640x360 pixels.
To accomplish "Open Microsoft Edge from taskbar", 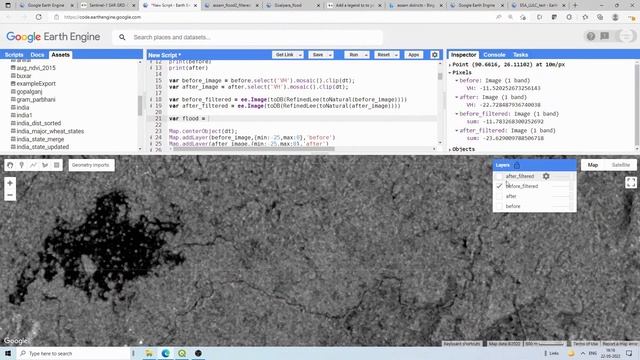I will (165, 353).
